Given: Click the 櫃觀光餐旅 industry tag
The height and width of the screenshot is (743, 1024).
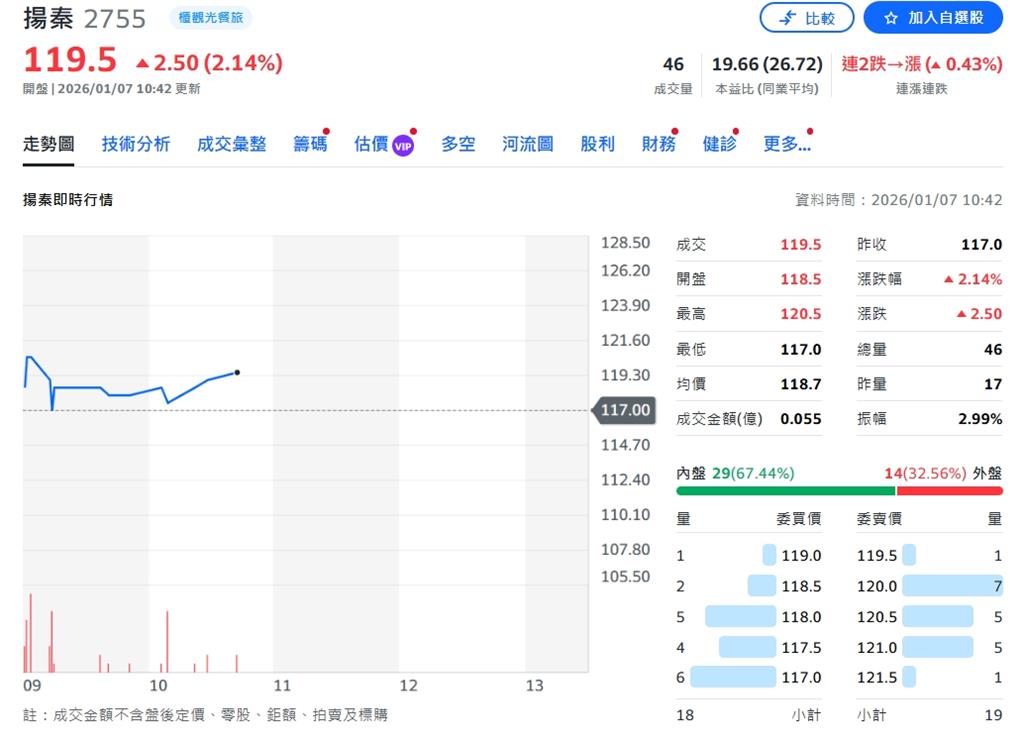Looking at the screenshot, I should coord(210,18).
